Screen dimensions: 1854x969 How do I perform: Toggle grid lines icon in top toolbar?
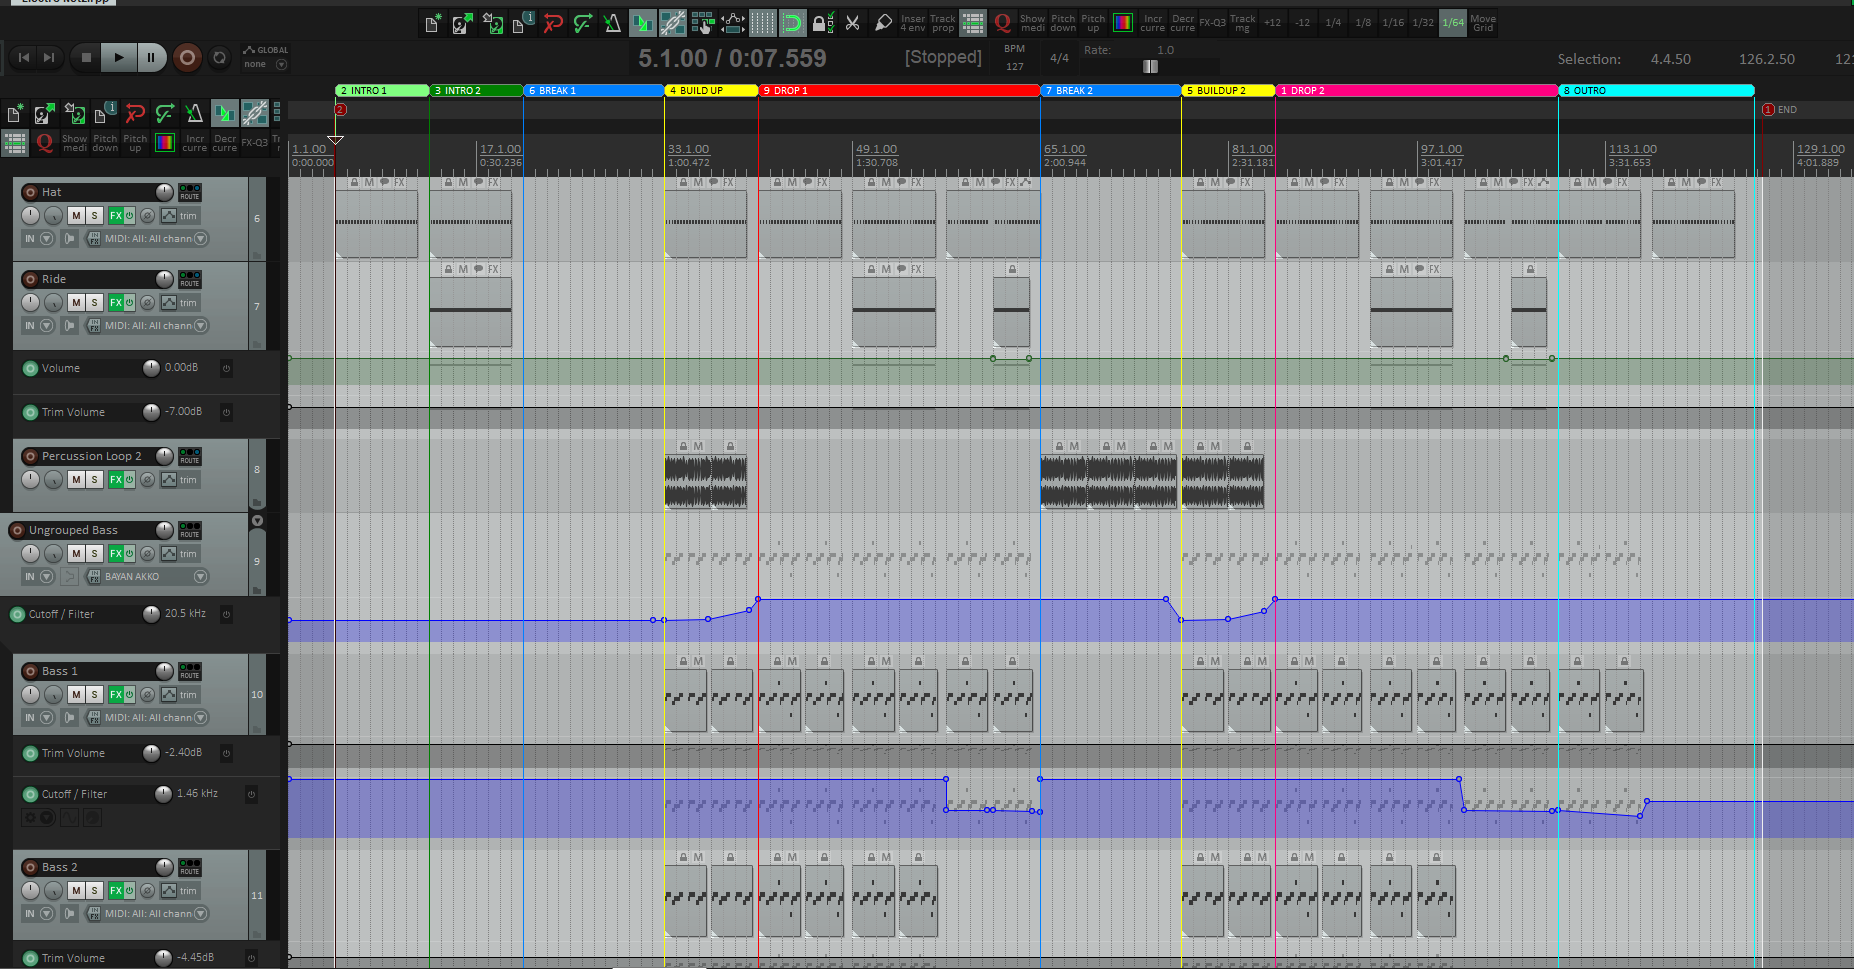click(x=763, y=23)
